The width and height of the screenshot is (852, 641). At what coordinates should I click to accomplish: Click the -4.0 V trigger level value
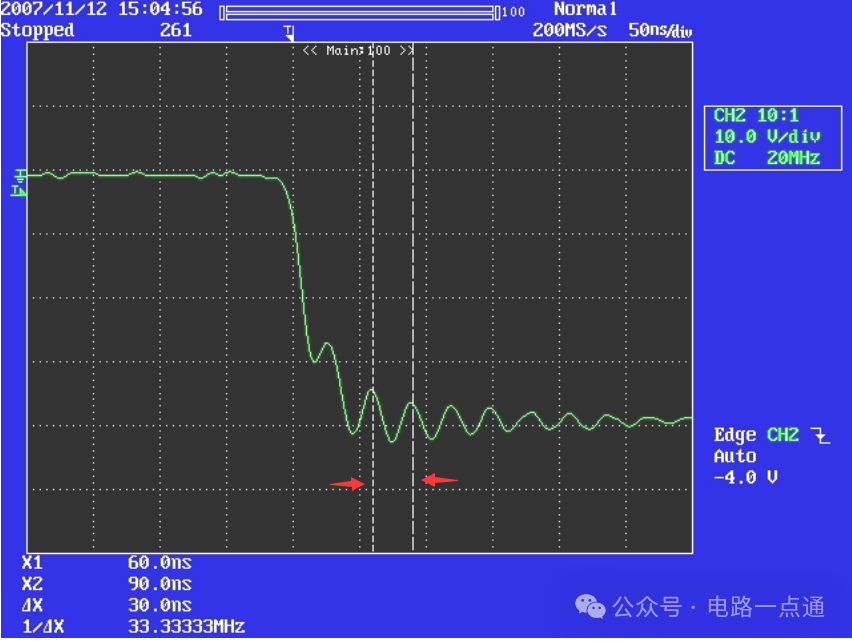tap(746, 477)
